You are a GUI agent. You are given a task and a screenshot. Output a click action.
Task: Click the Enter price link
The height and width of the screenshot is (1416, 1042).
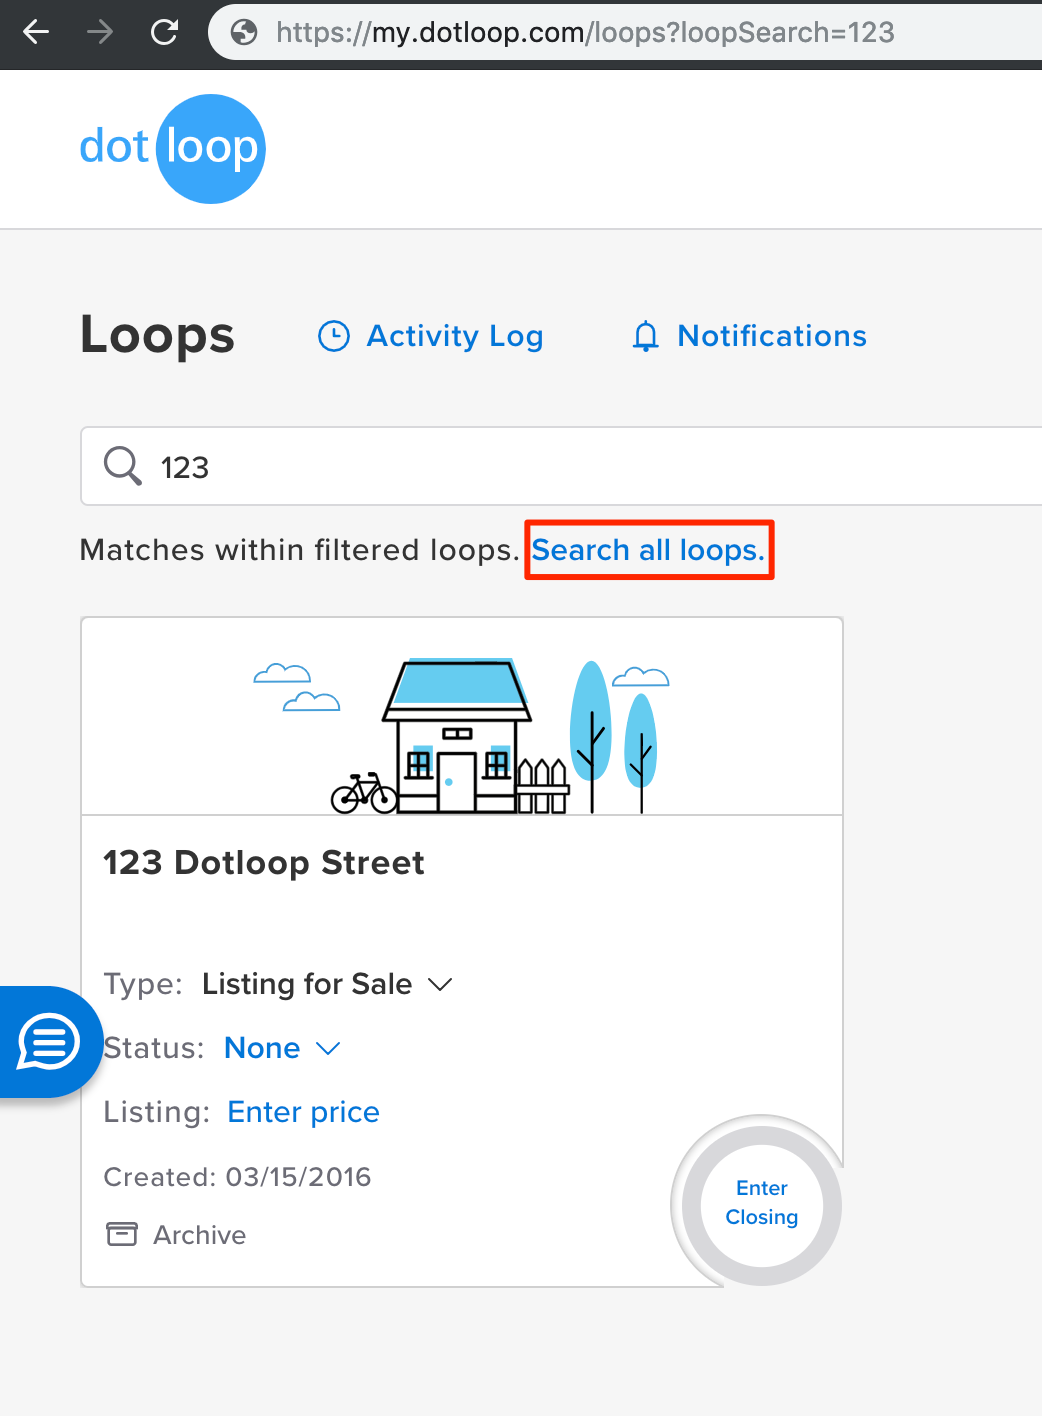click(303, 1112)
